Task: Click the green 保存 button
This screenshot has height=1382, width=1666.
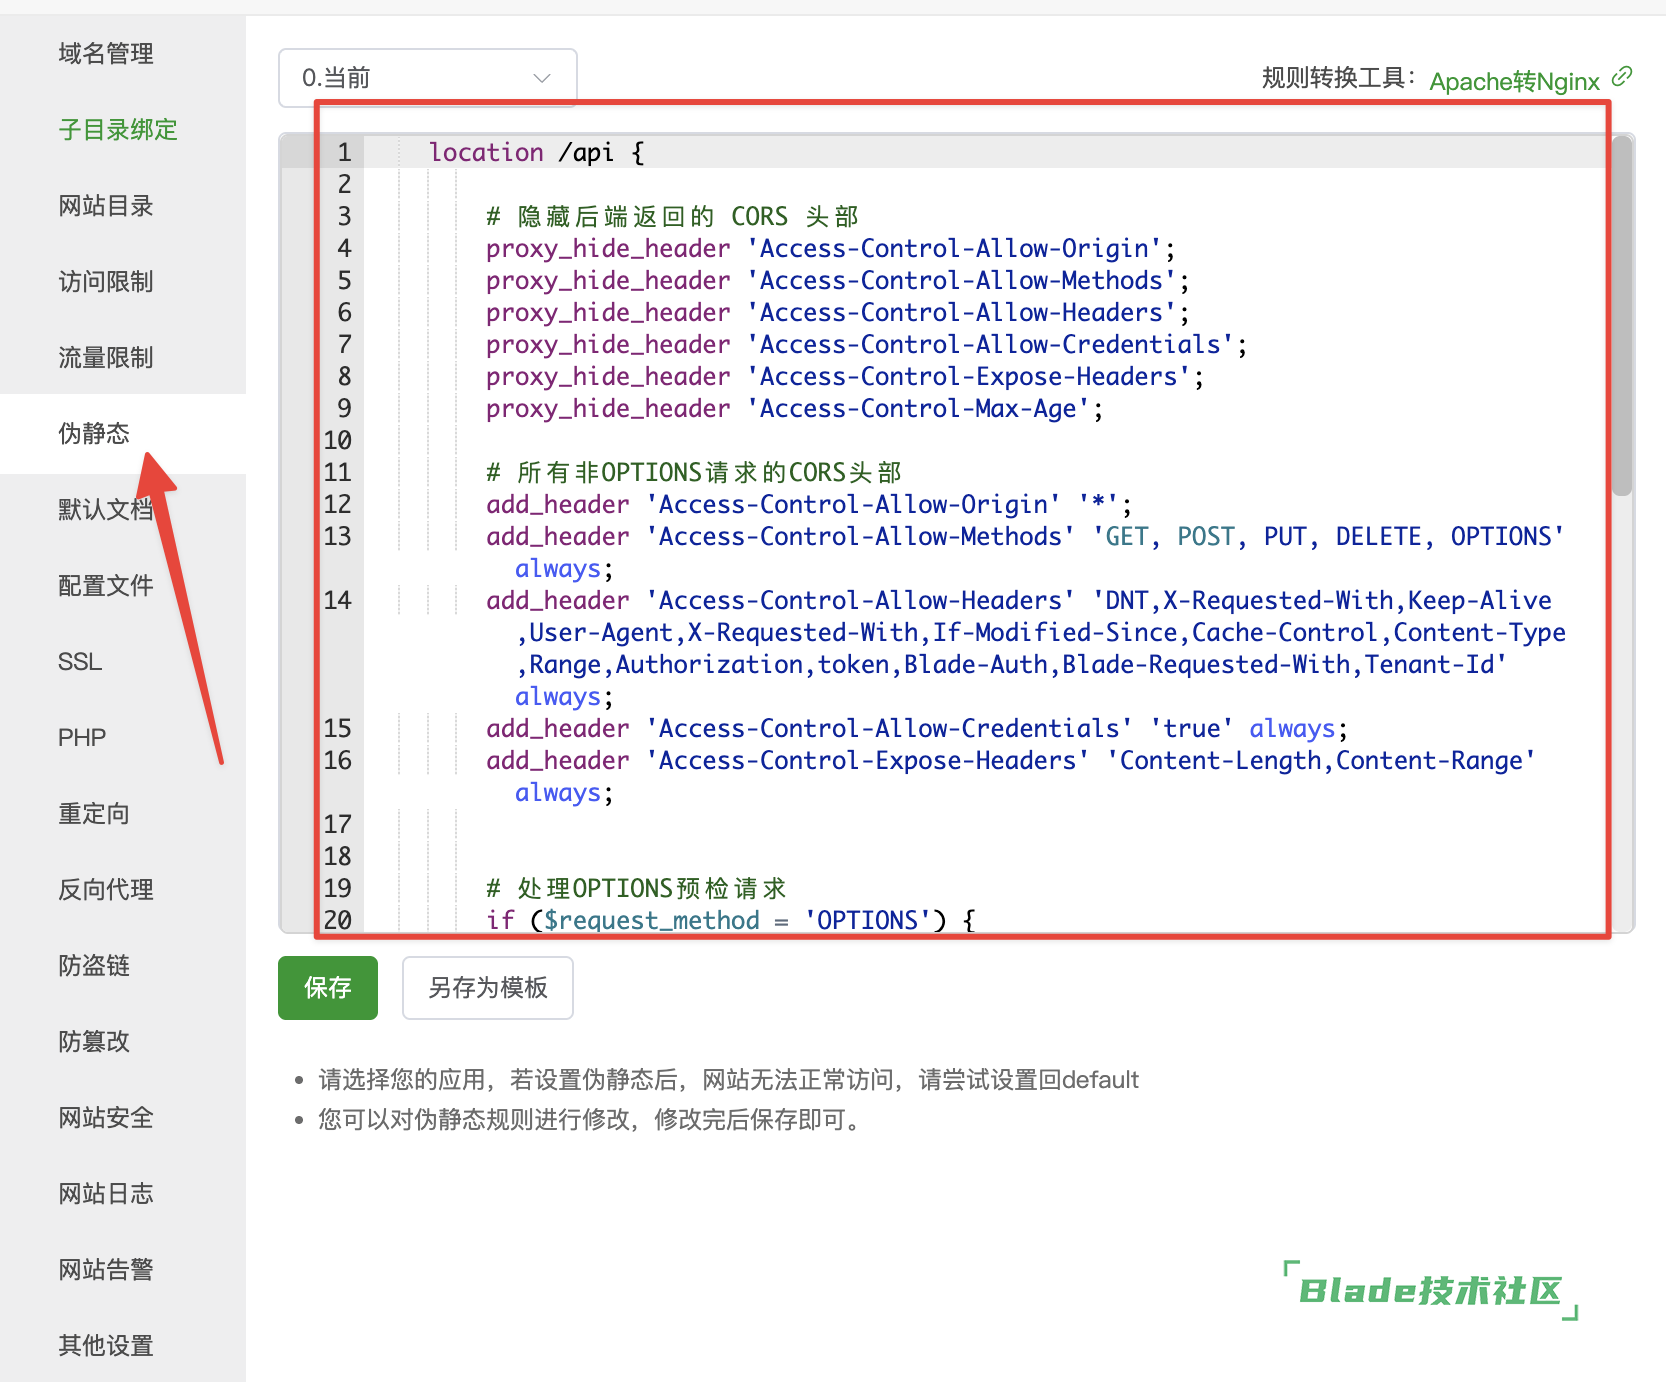Action: click(x=327, y=988)
